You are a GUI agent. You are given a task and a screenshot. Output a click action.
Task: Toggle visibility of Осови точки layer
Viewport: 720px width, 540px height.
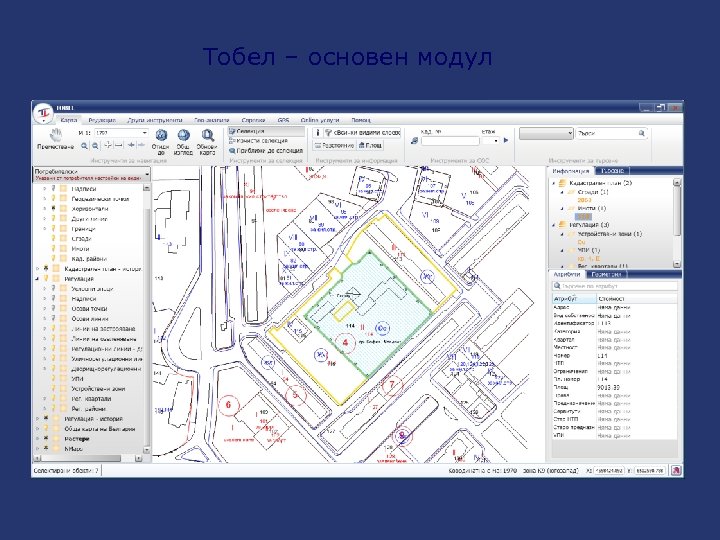[53, 309]
